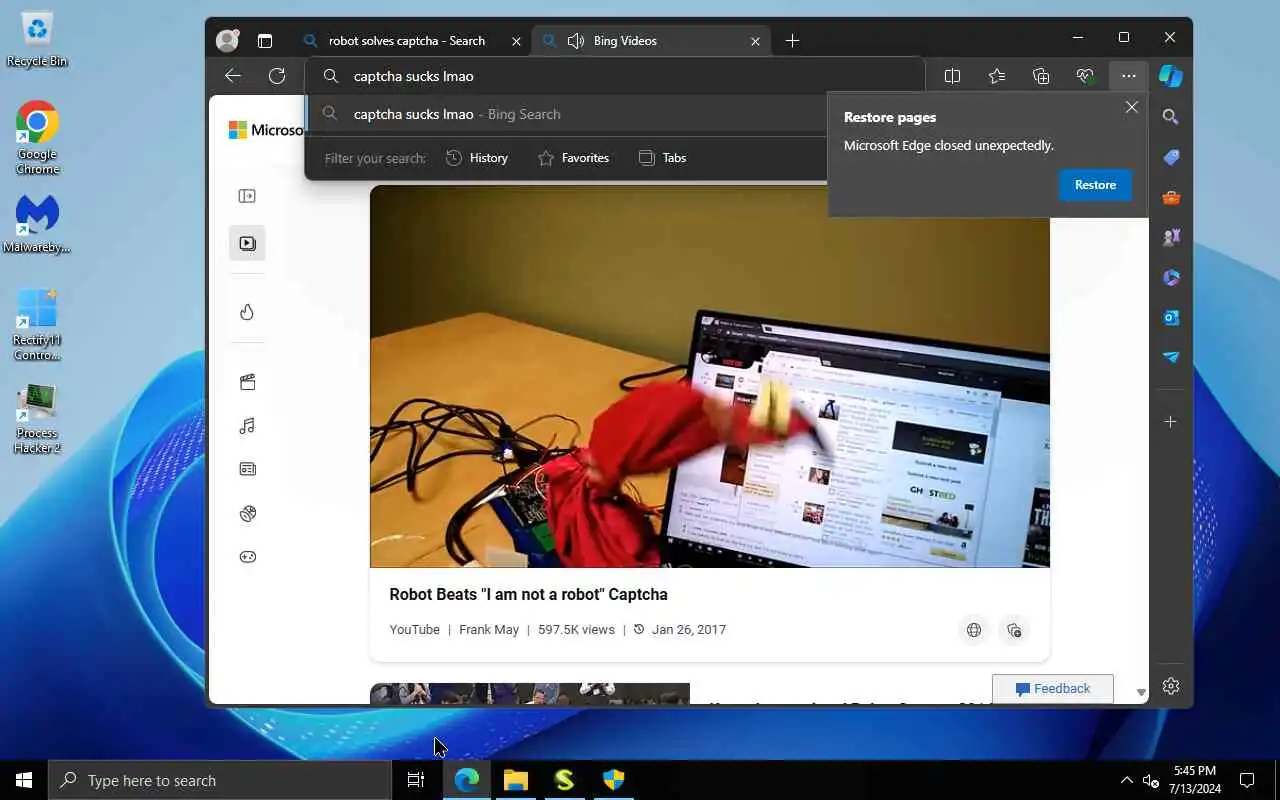Open the News category icon
Viewport: 1280px width, 800px height.
tap(248, 469)
